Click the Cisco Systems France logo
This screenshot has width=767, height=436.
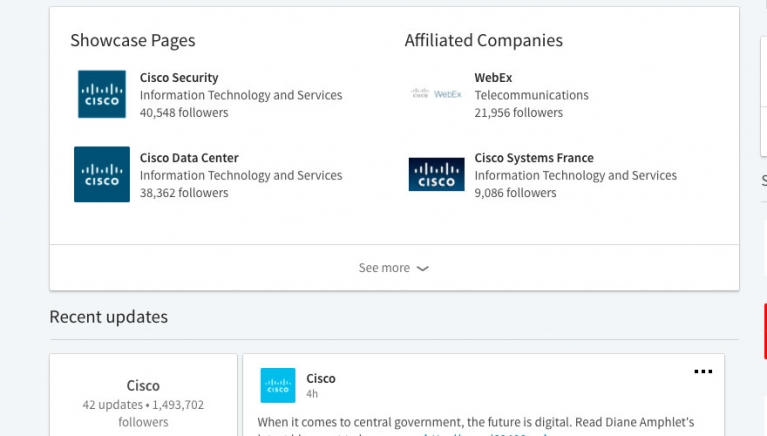click(x=437, y=174)
